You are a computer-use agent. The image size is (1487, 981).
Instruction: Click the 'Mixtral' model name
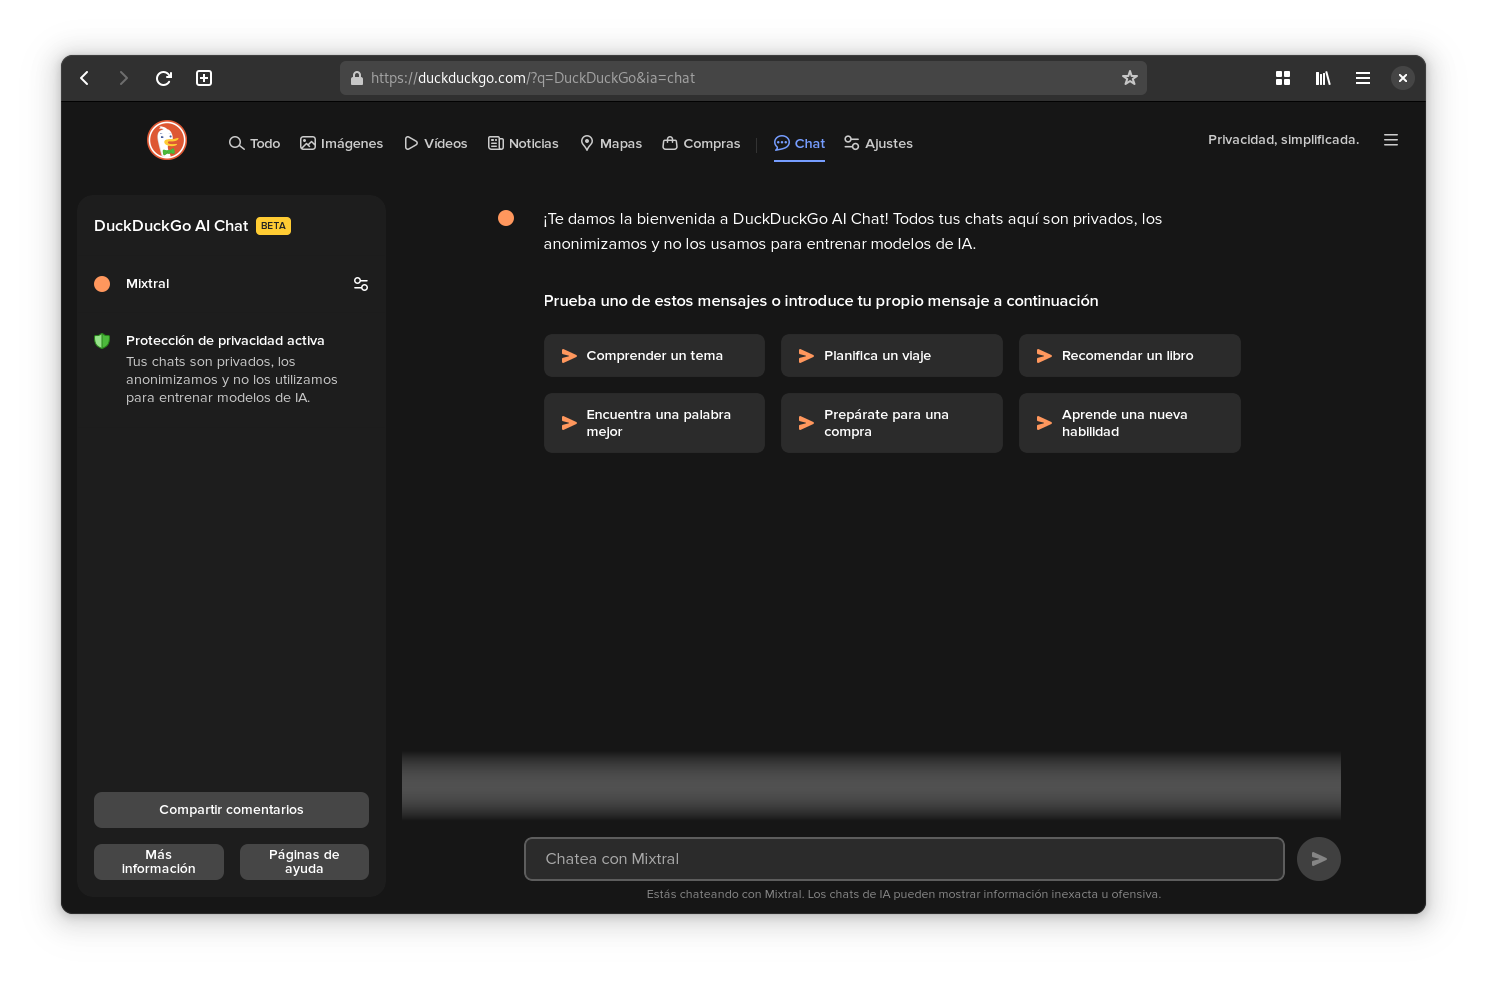pos(148,284)
